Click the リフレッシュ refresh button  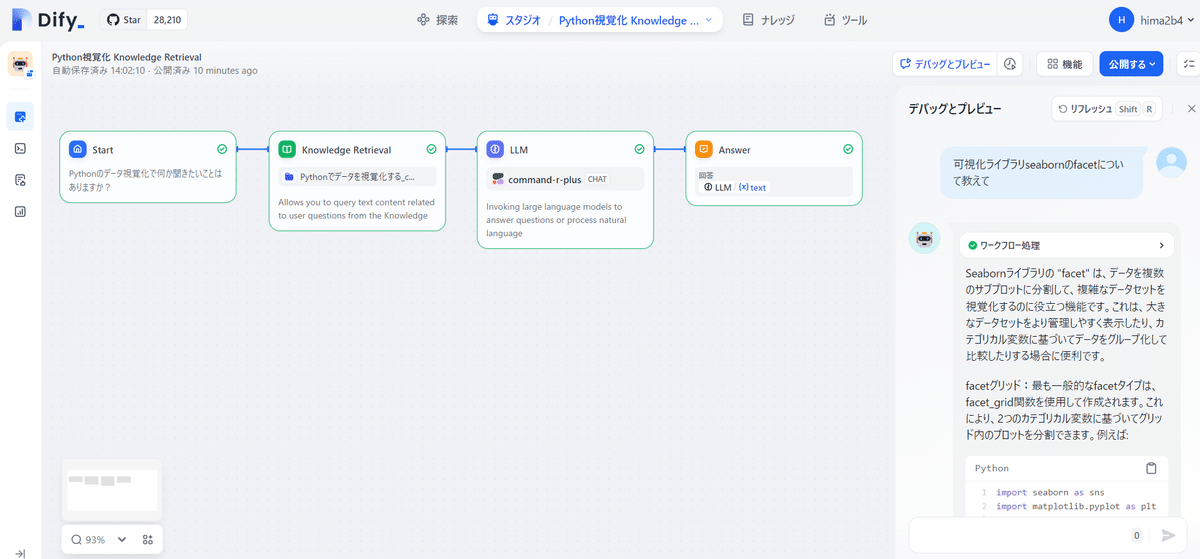tap(1107, 109)
